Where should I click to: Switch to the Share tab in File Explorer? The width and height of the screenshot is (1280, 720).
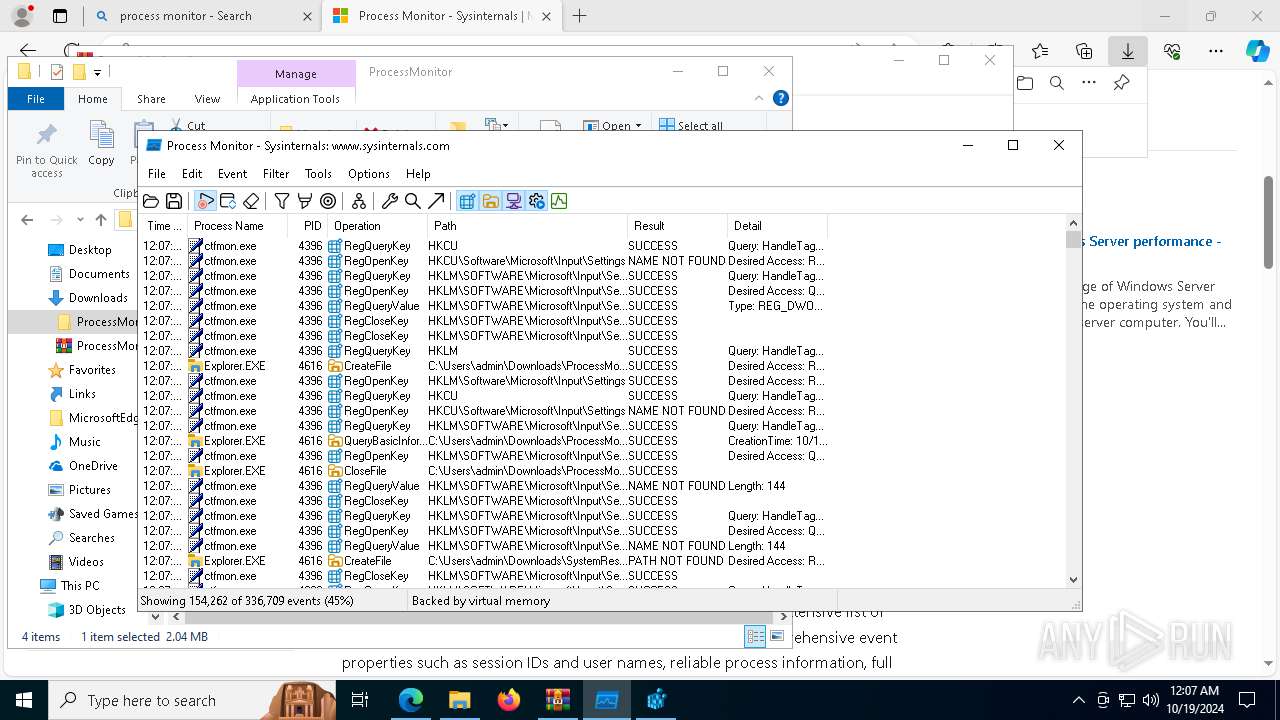[x=151, y=99]
